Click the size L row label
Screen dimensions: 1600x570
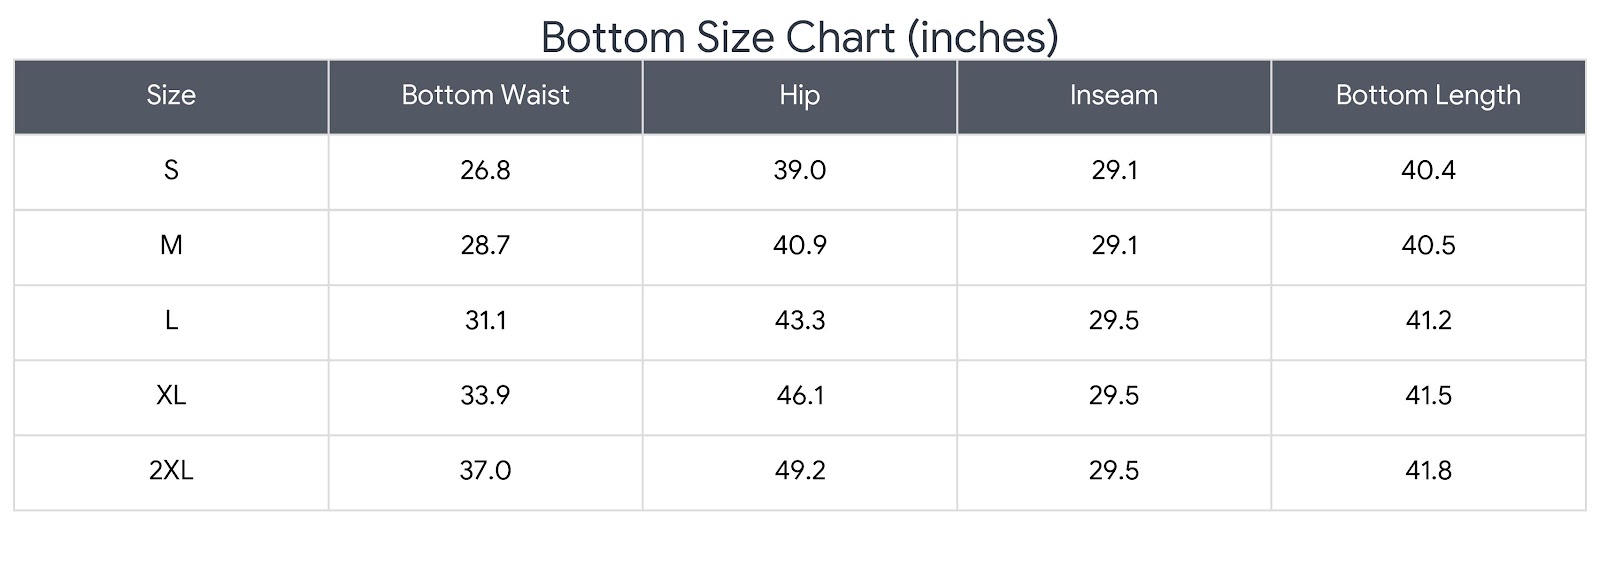point(171,320)
